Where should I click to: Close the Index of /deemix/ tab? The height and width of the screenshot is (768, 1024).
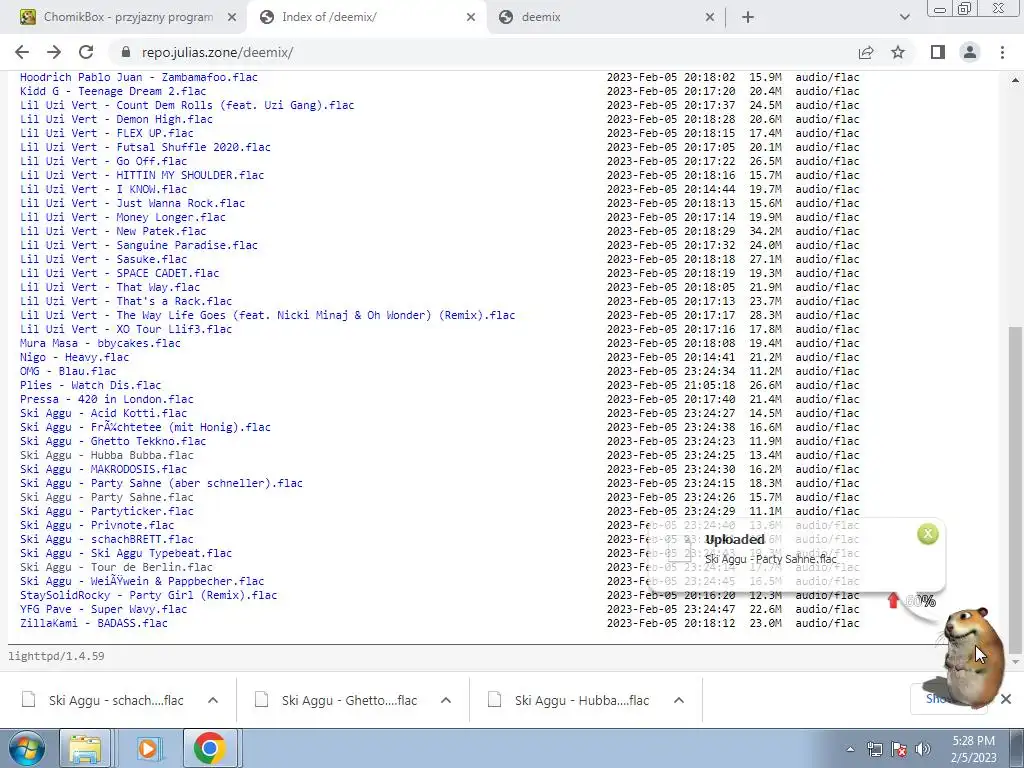click(x=471, y=17)
